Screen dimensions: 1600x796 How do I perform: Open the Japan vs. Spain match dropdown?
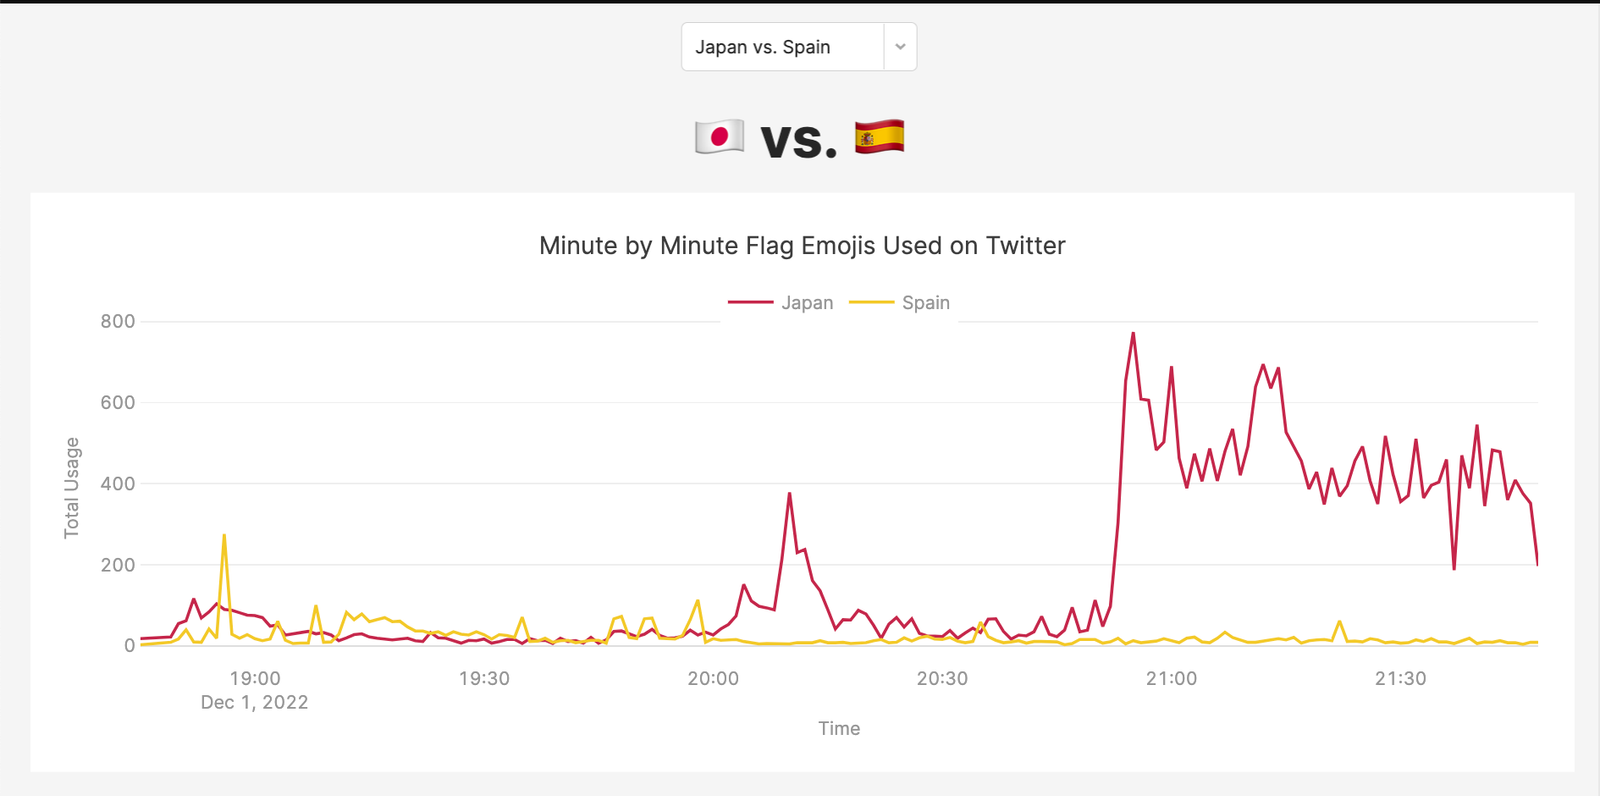782,47
